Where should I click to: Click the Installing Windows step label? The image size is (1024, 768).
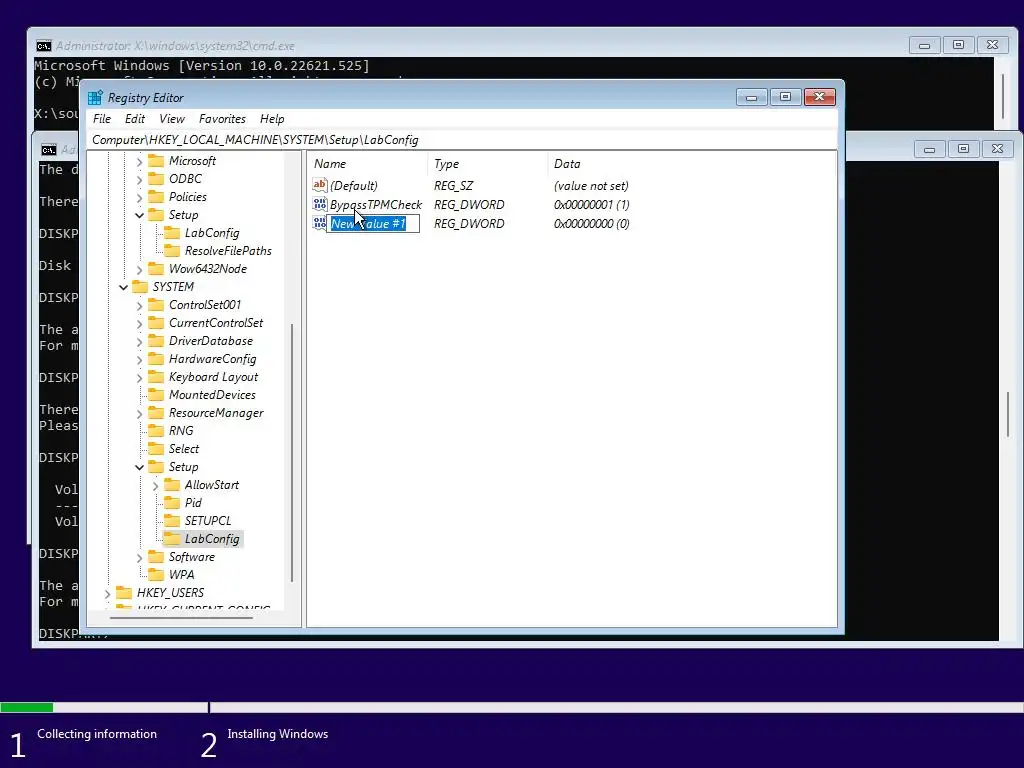278,734
